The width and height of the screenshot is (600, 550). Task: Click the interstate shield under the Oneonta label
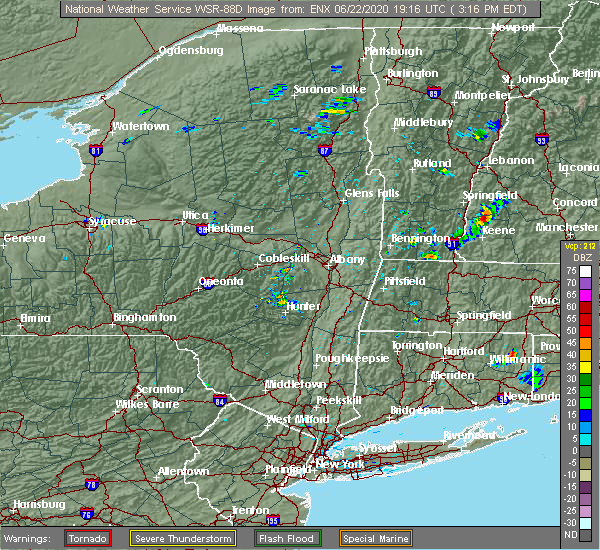207,284
